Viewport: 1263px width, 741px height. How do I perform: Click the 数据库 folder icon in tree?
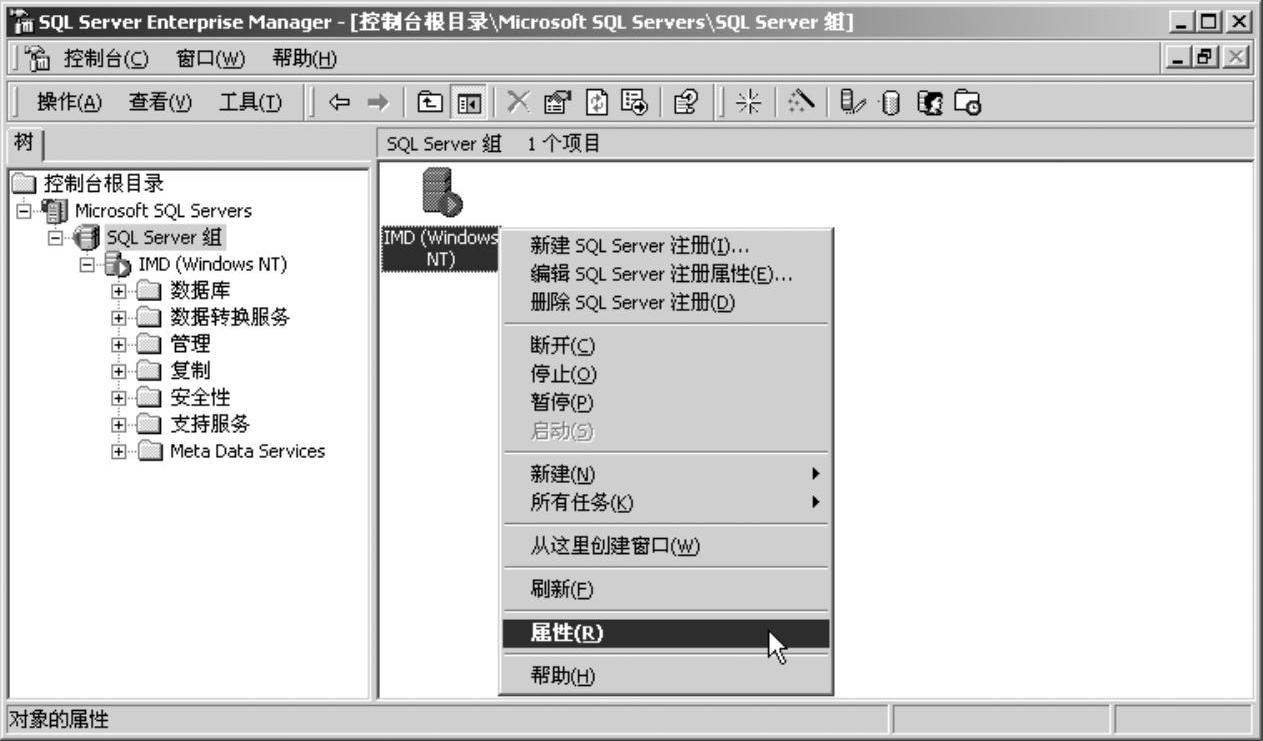[x=149, y=291]
